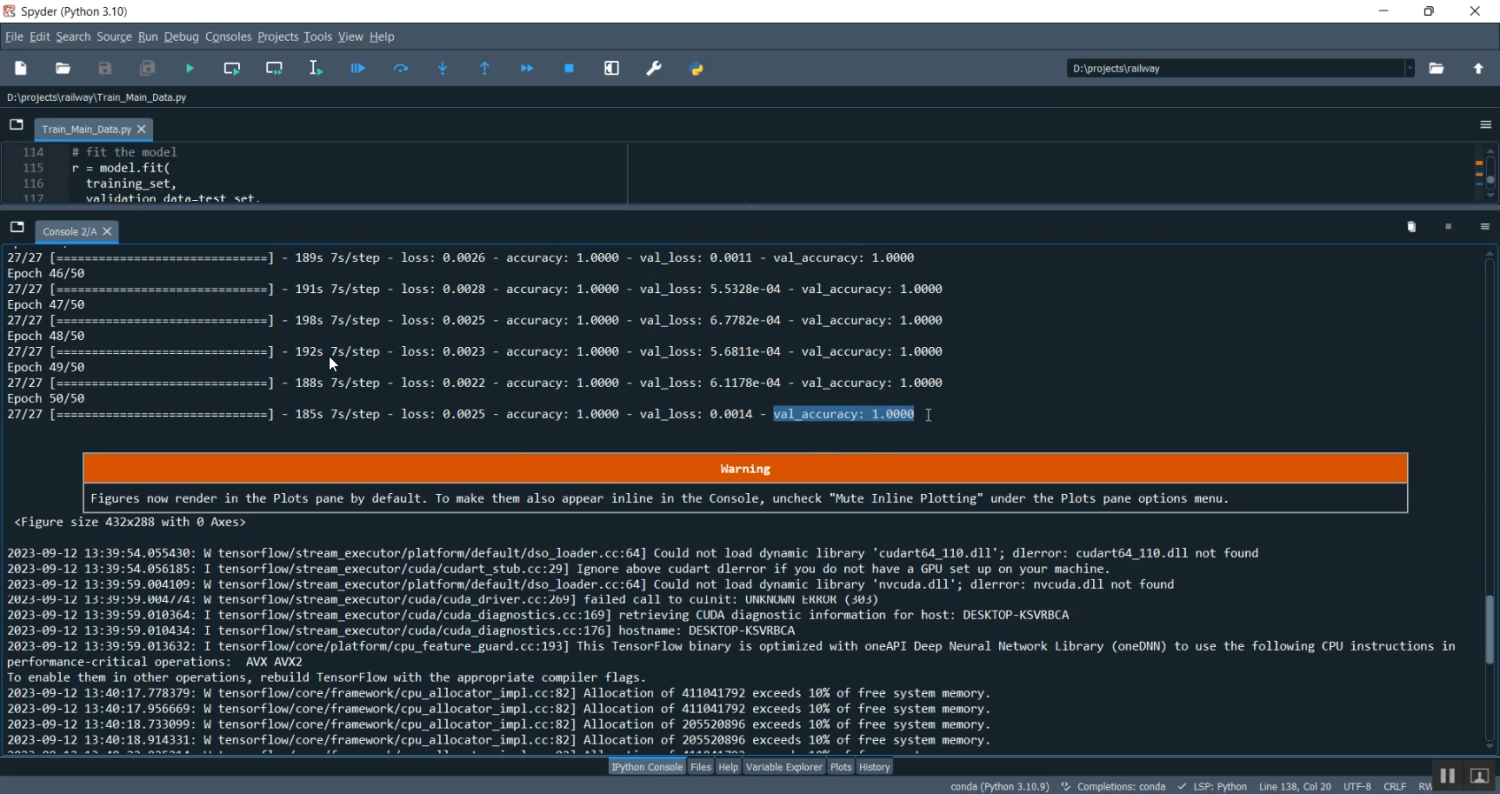Open the Debug menu
Viewport: 1500px width, 794px height.
[181, 36]
